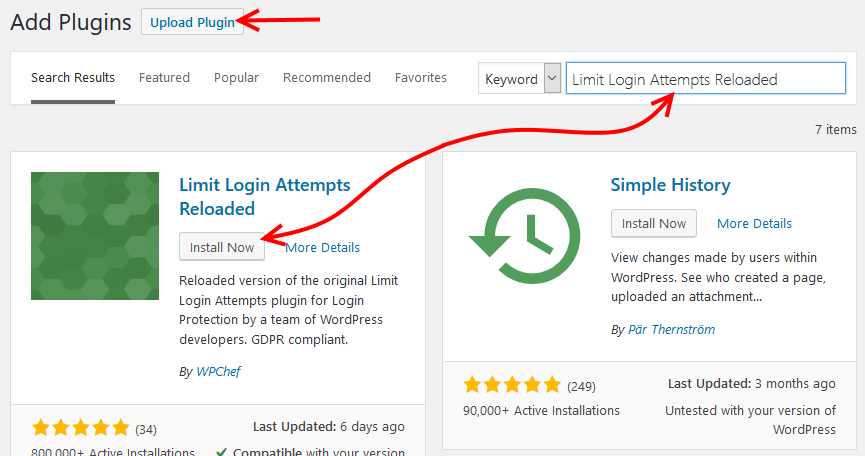
Task: Click the '90,000+ Active Installations' text
Action: click(x=541, y=411)
